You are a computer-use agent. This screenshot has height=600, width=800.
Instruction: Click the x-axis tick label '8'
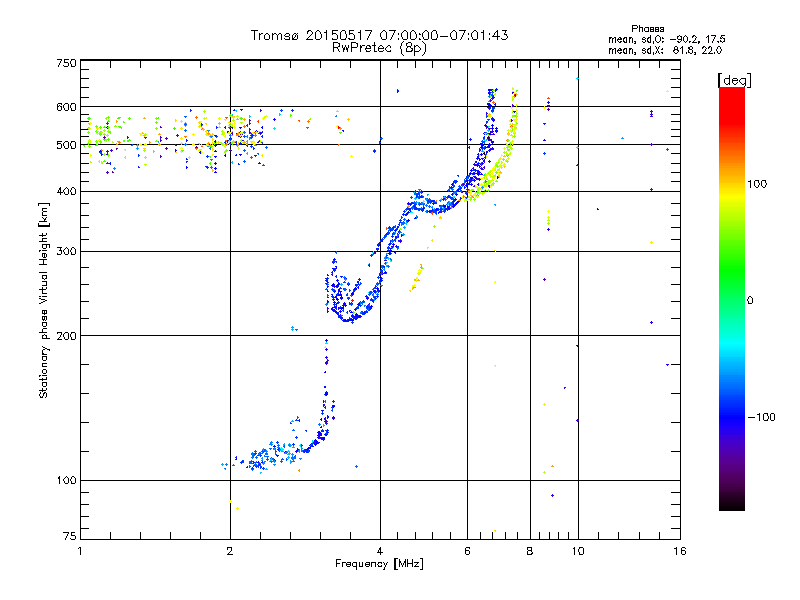coord(530,551)
